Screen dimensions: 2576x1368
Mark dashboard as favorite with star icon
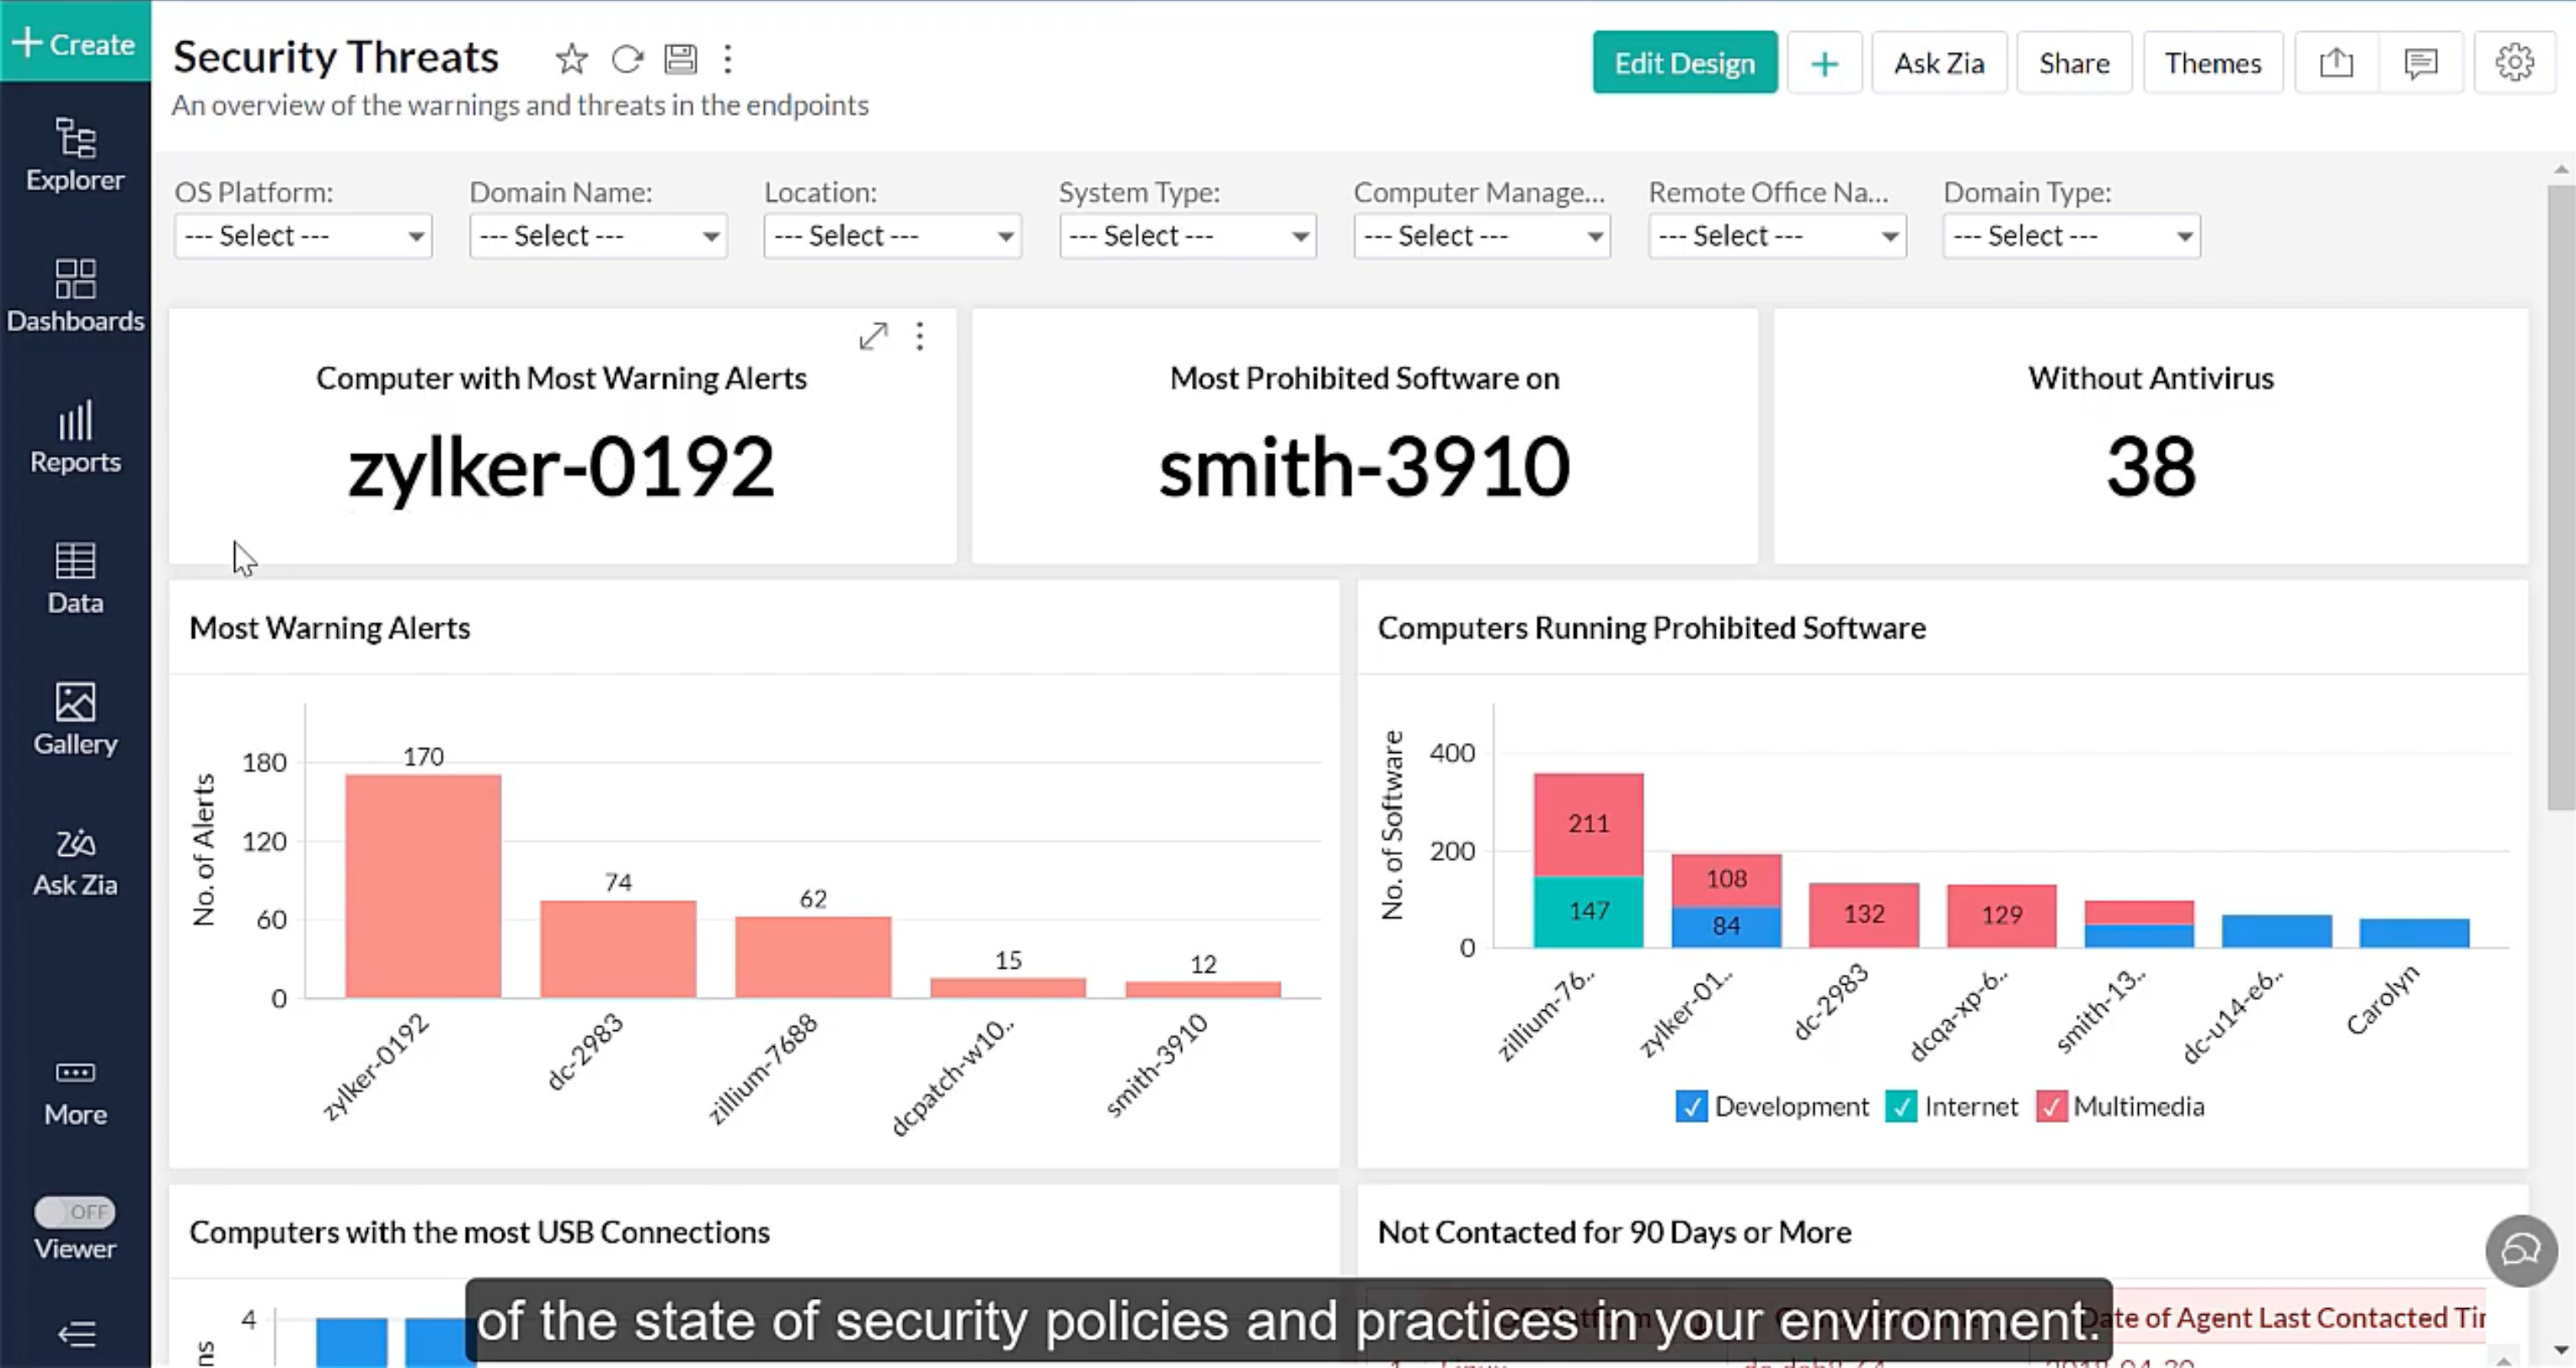click(571, 59)
